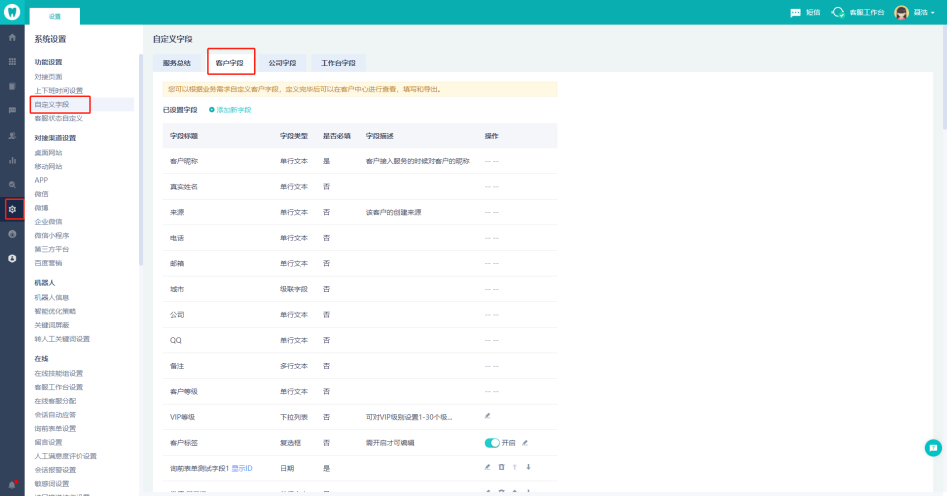Open the chat bubble icon in left rail
This screenshot has width=947, height=496.
pos(12,111)
